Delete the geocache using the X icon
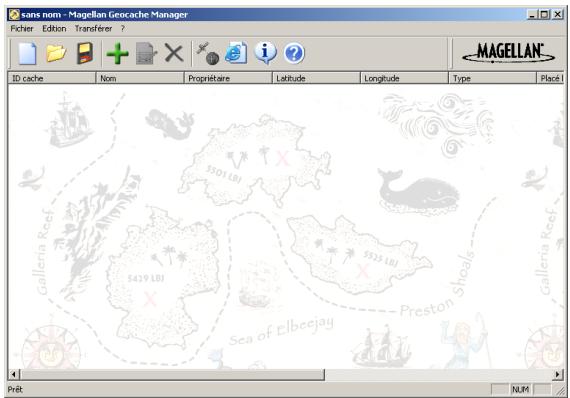This screenshot has width=570, height=398. 174,53
